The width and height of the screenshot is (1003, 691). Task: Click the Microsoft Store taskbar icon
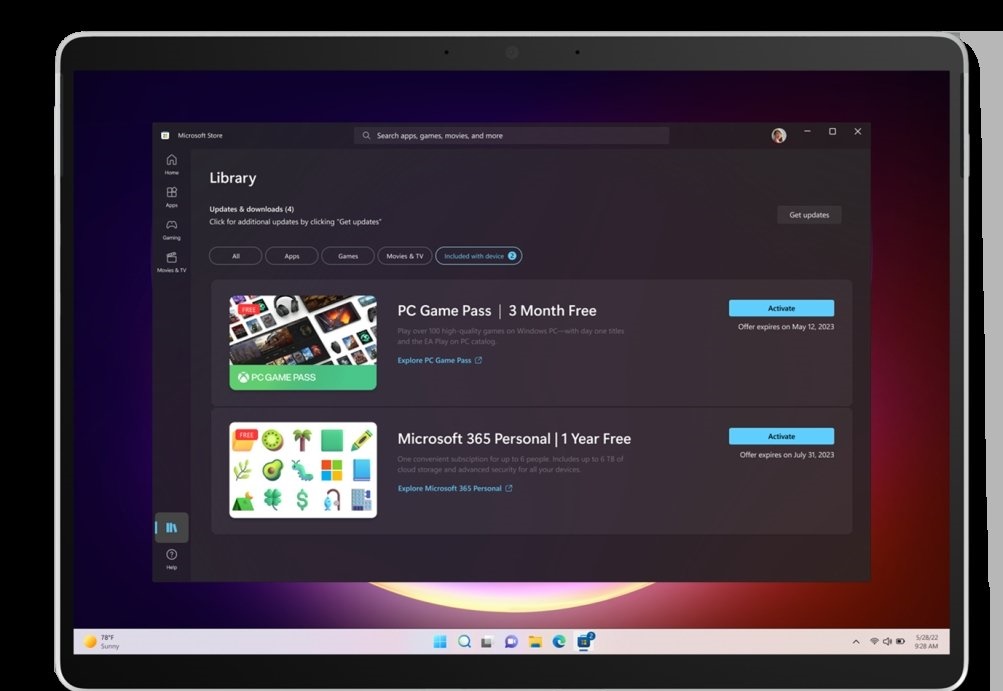585,641
